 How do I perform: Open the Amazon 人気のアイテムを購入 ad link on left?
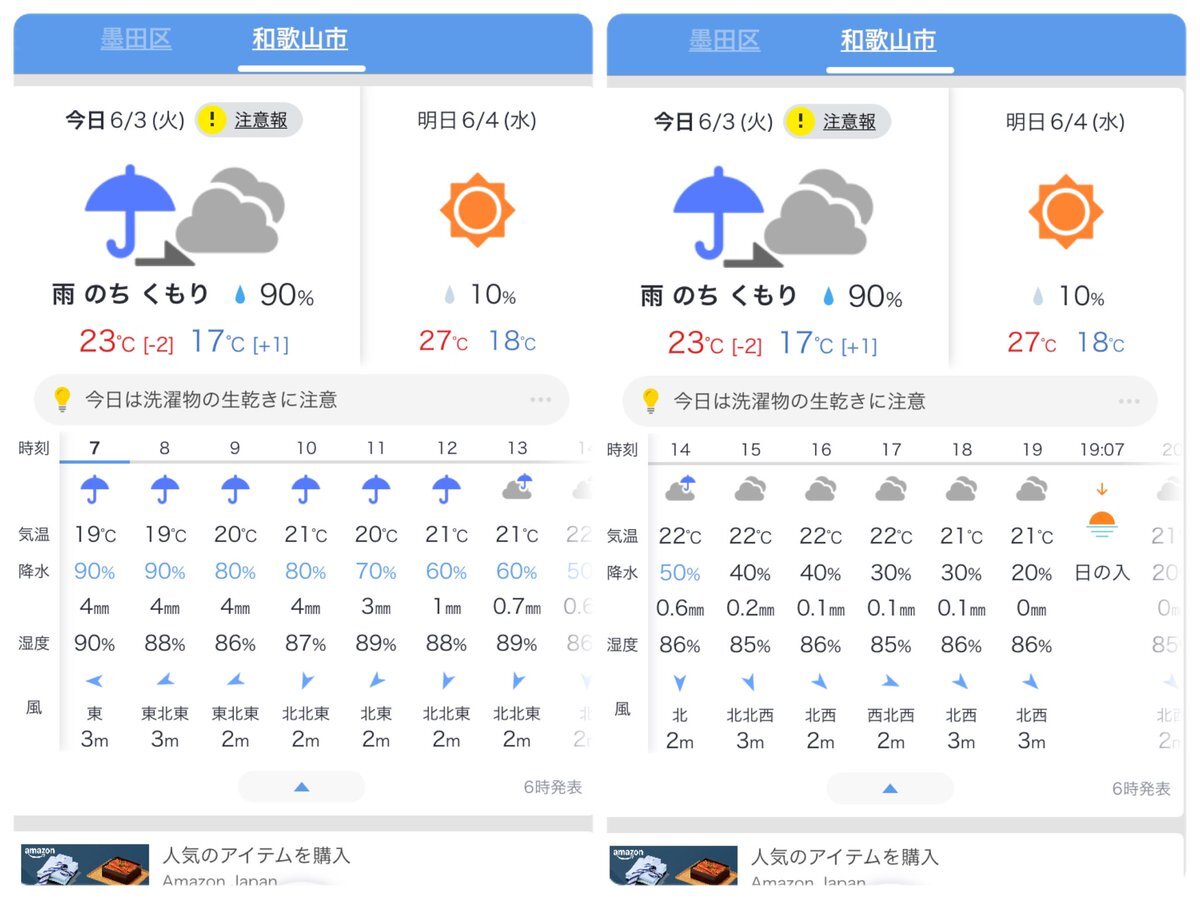(x=257, y=856)
